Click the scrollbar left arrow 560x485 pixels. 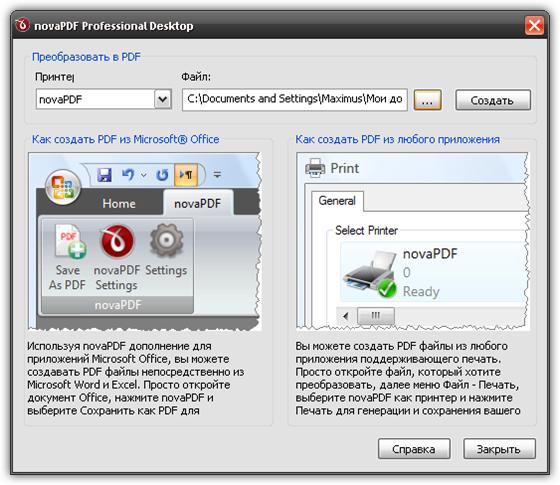point(345,316)
